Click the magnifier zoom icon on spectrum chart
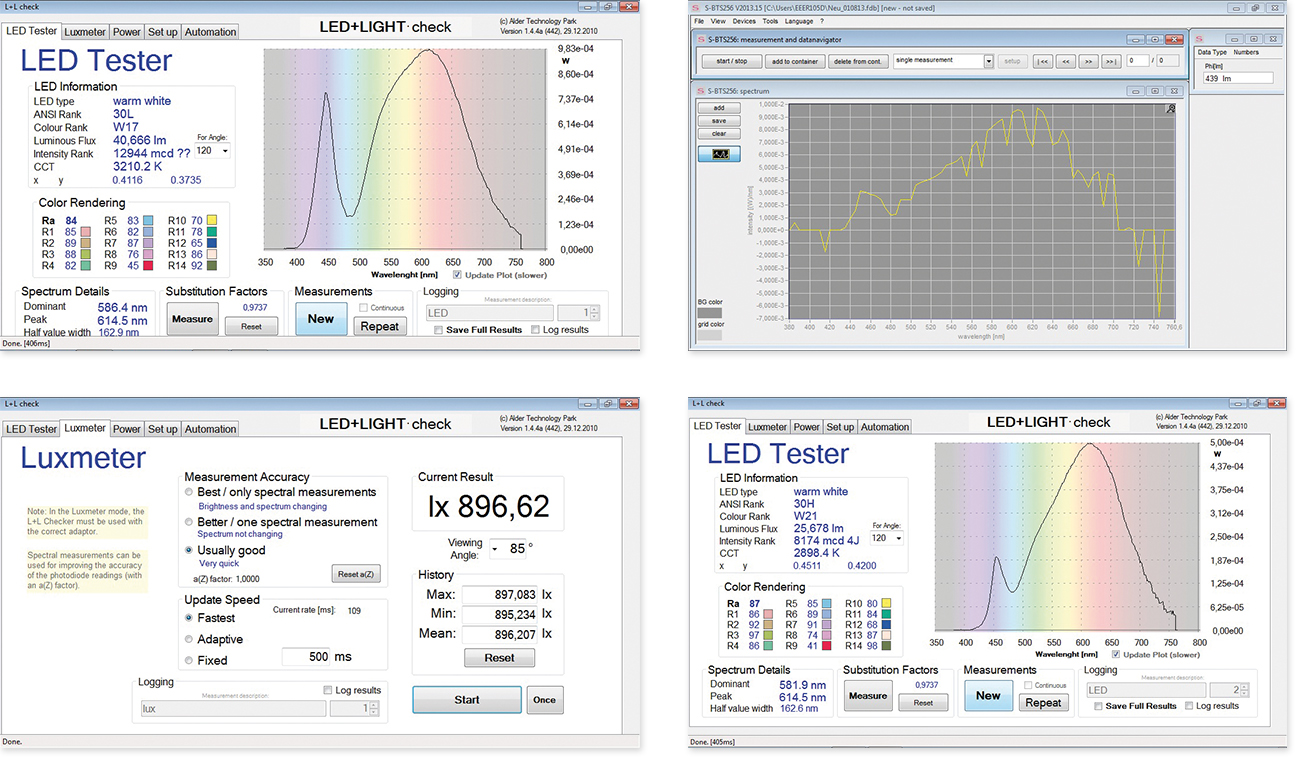Screen dimensions: 1302x760 (x=1171, y=107)
